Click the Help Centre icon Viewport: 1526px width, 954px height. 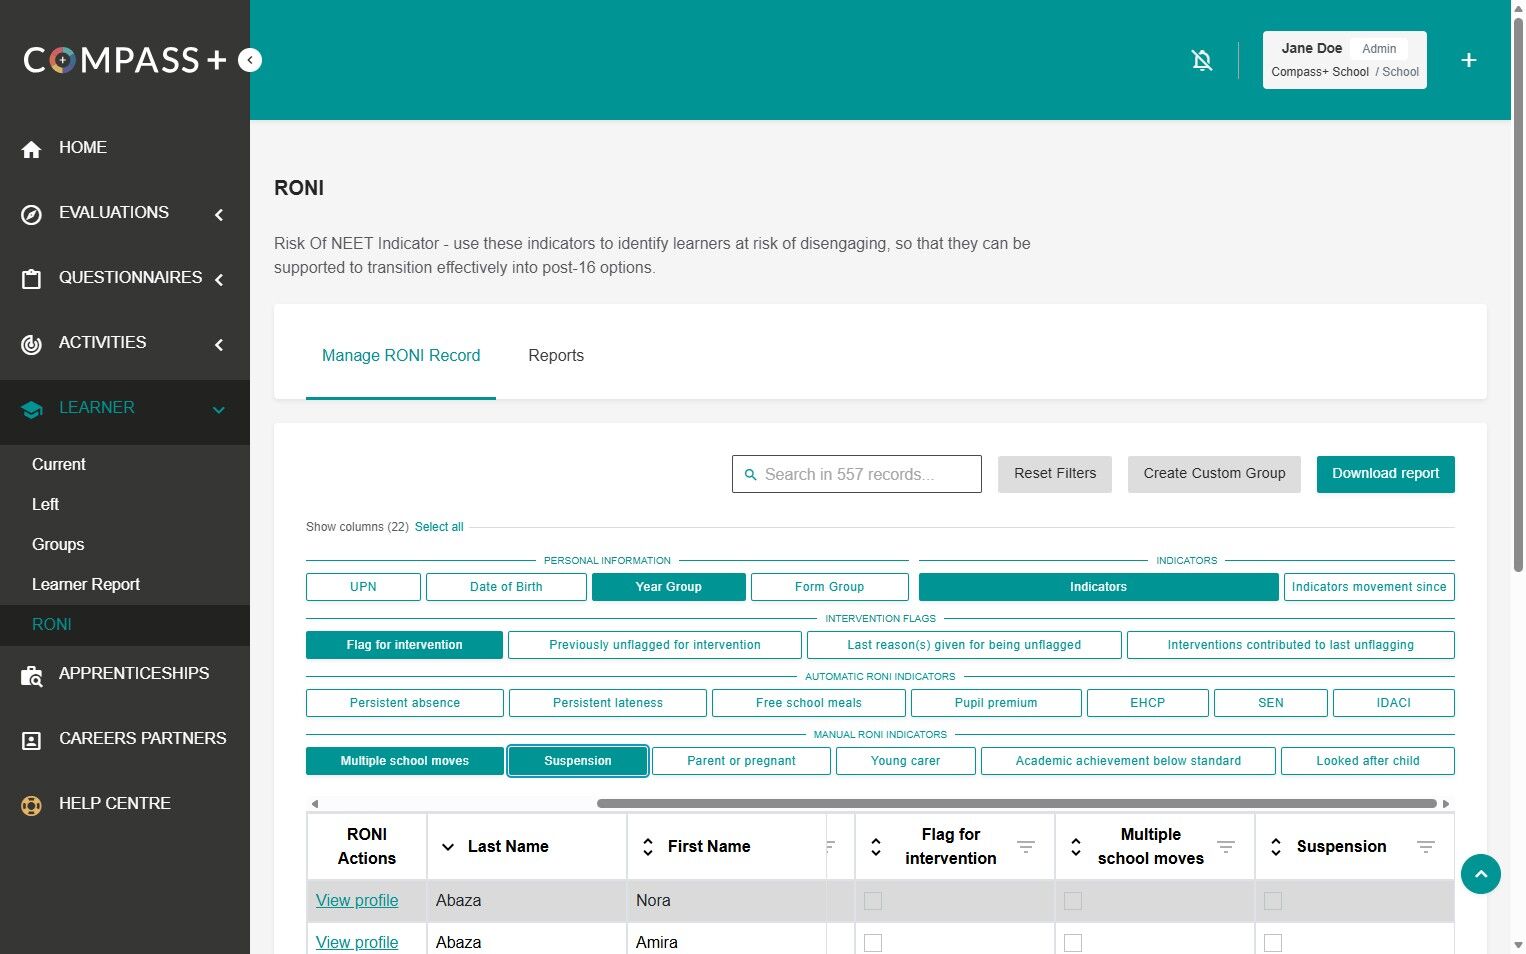31,804
